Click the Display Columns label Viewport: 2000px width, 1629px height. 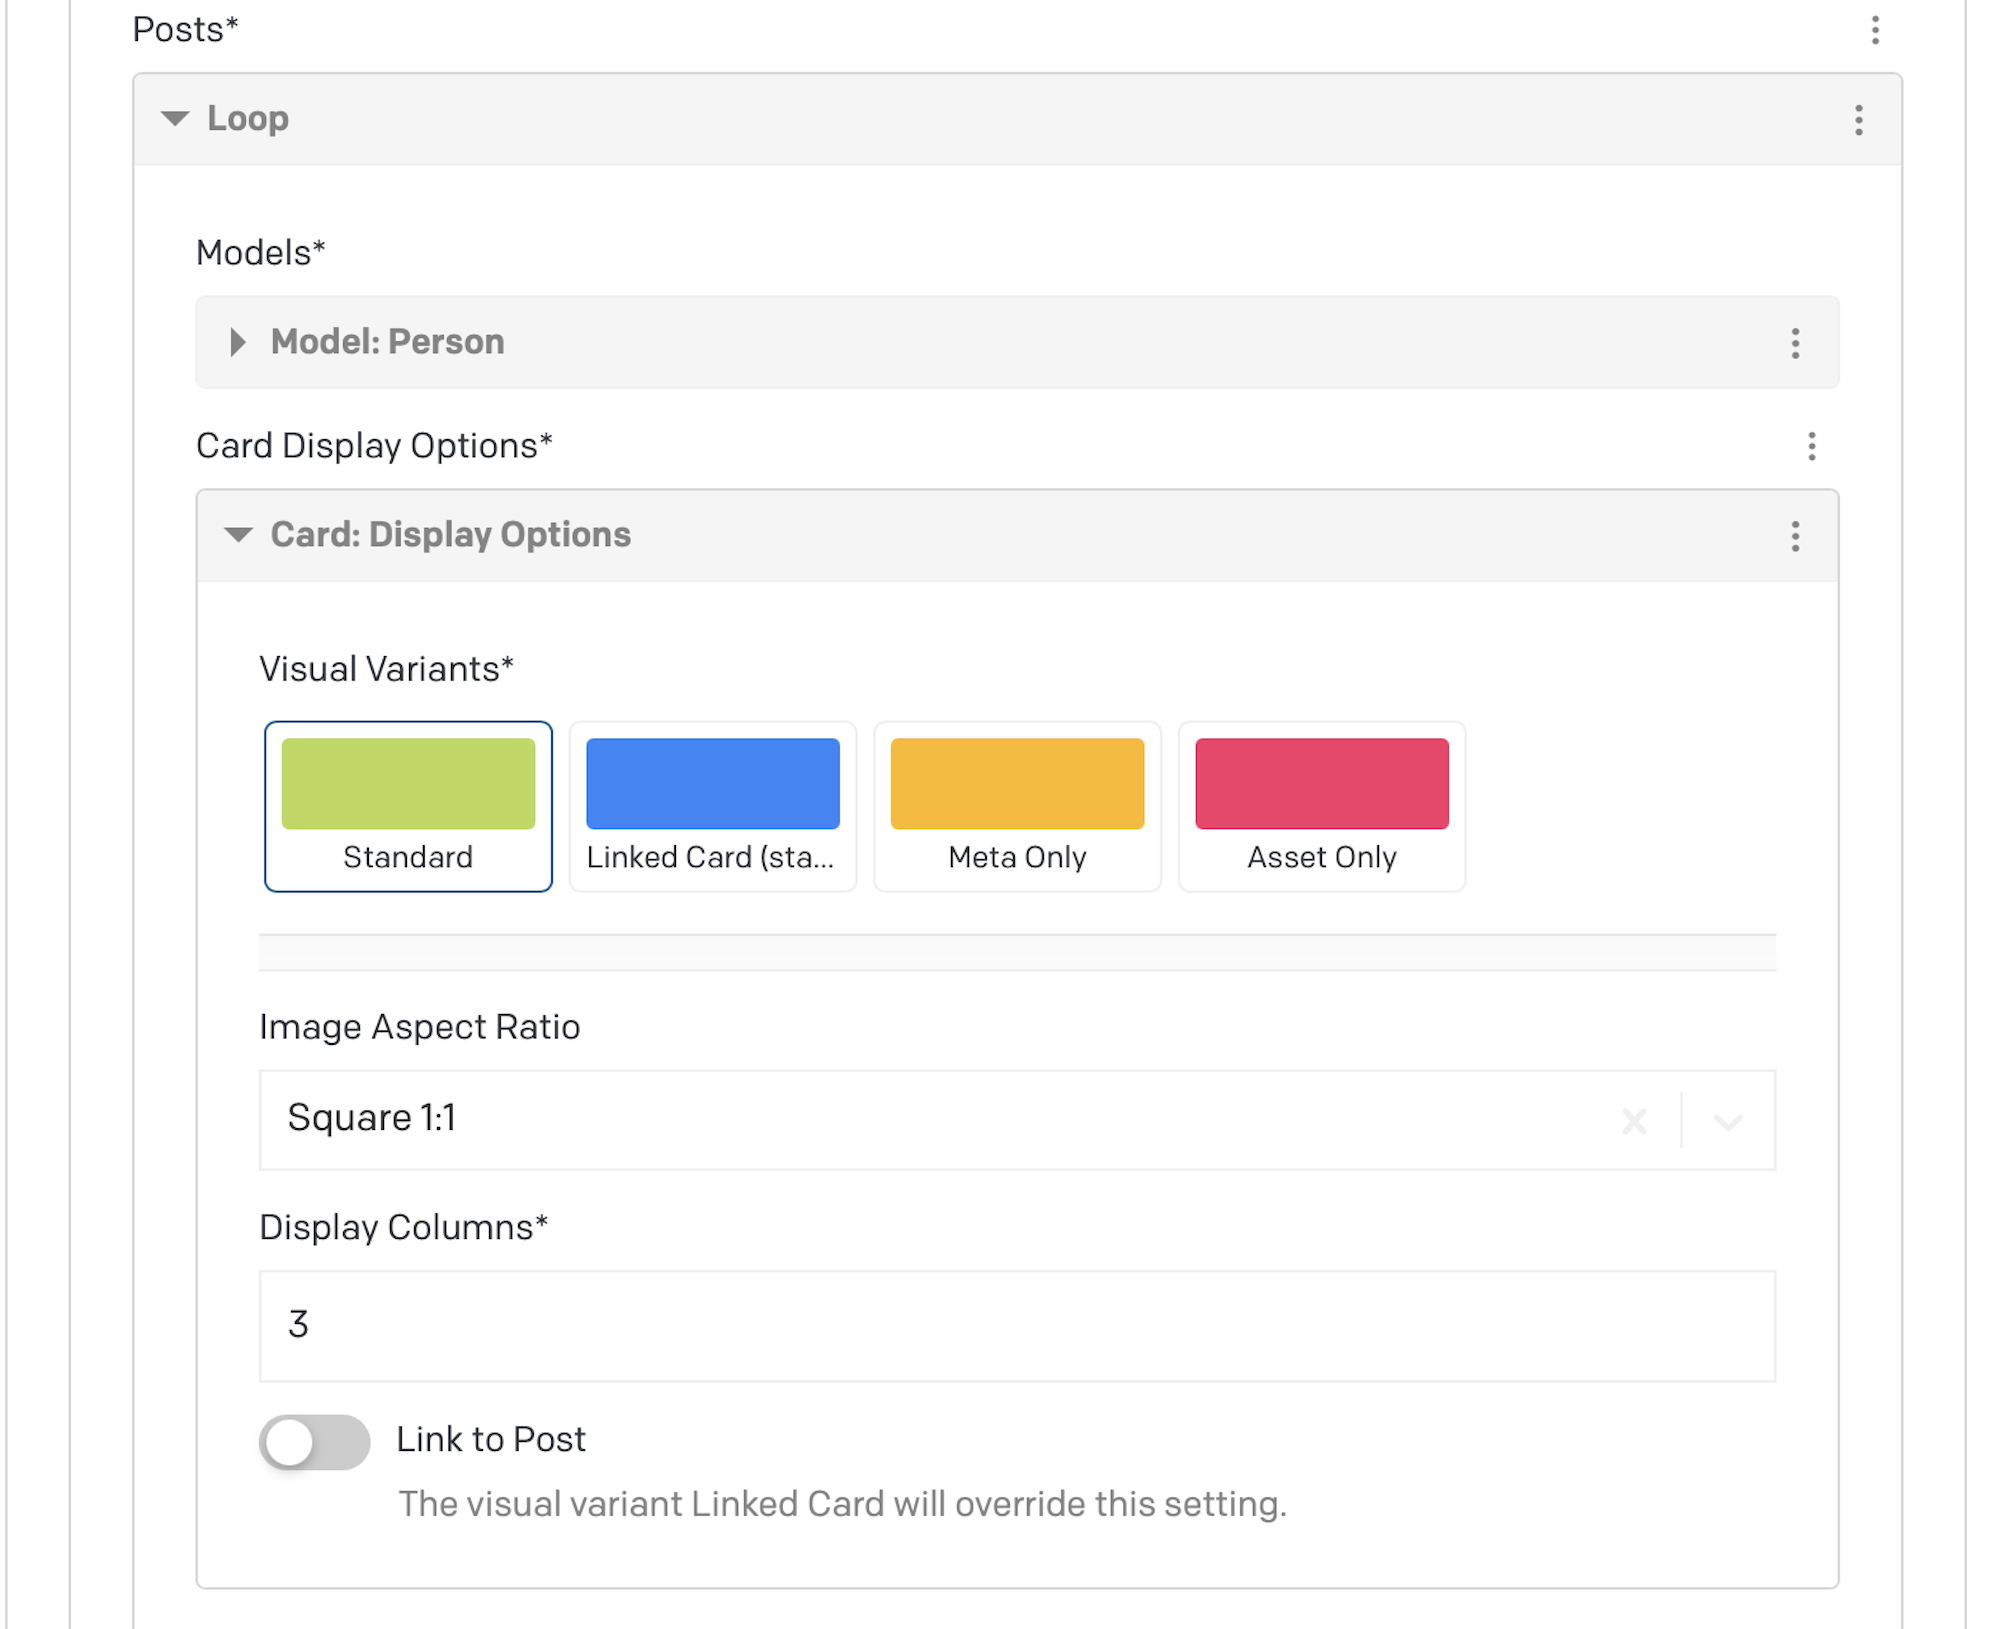(403, 1227)
